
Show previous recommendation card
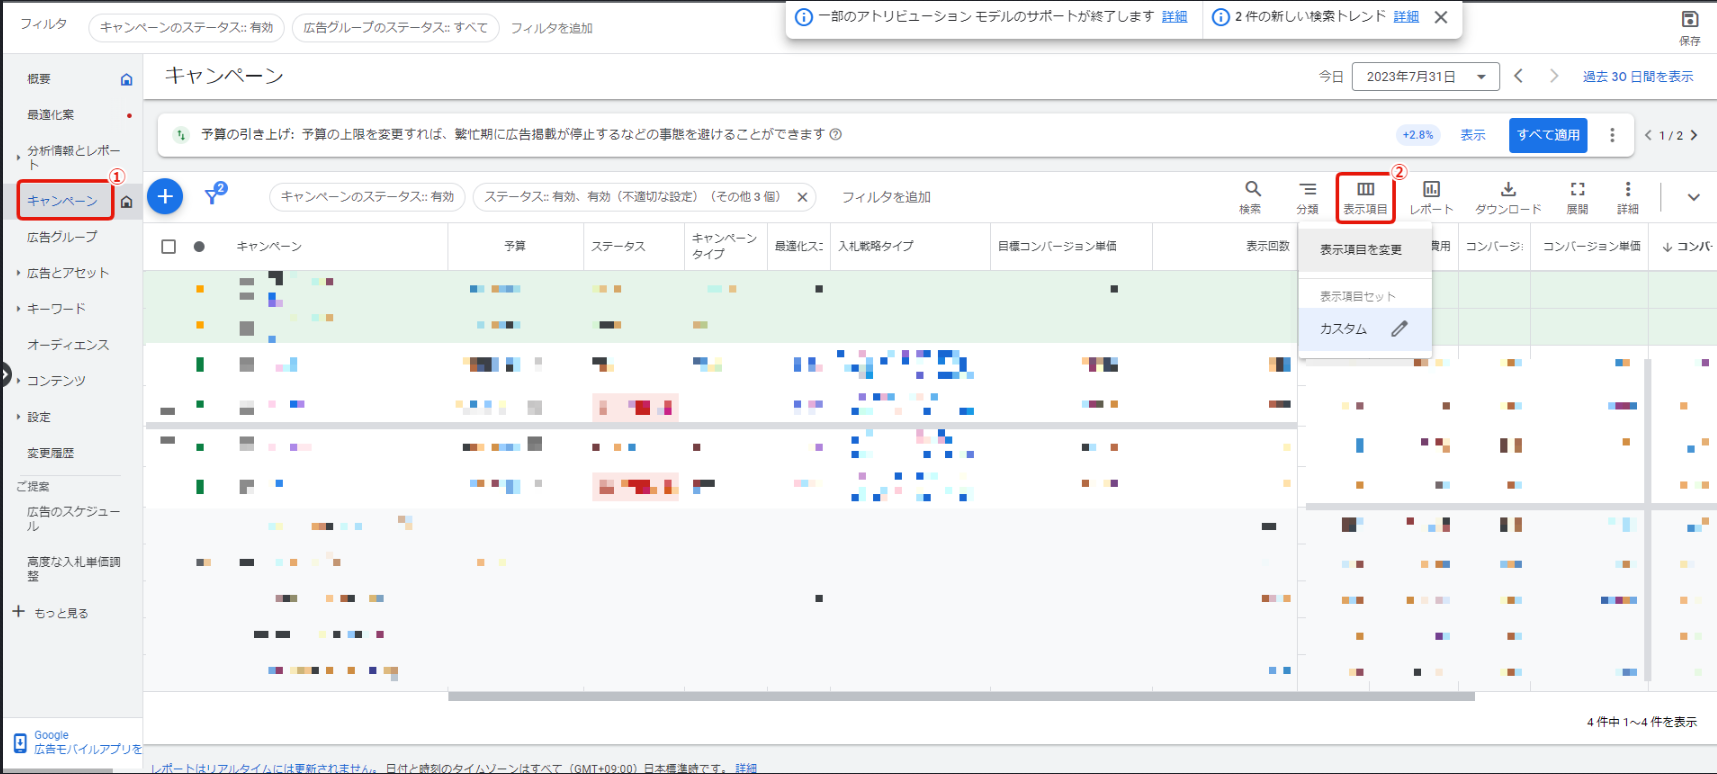[x=1648, y=135]
